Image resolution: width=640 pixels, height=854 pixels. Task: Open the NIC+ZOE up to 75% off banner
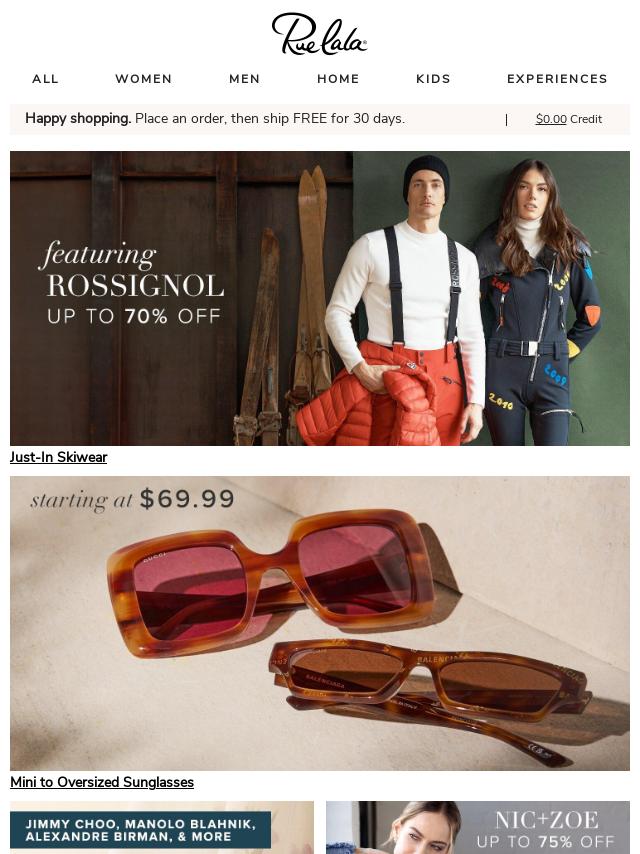478,827
